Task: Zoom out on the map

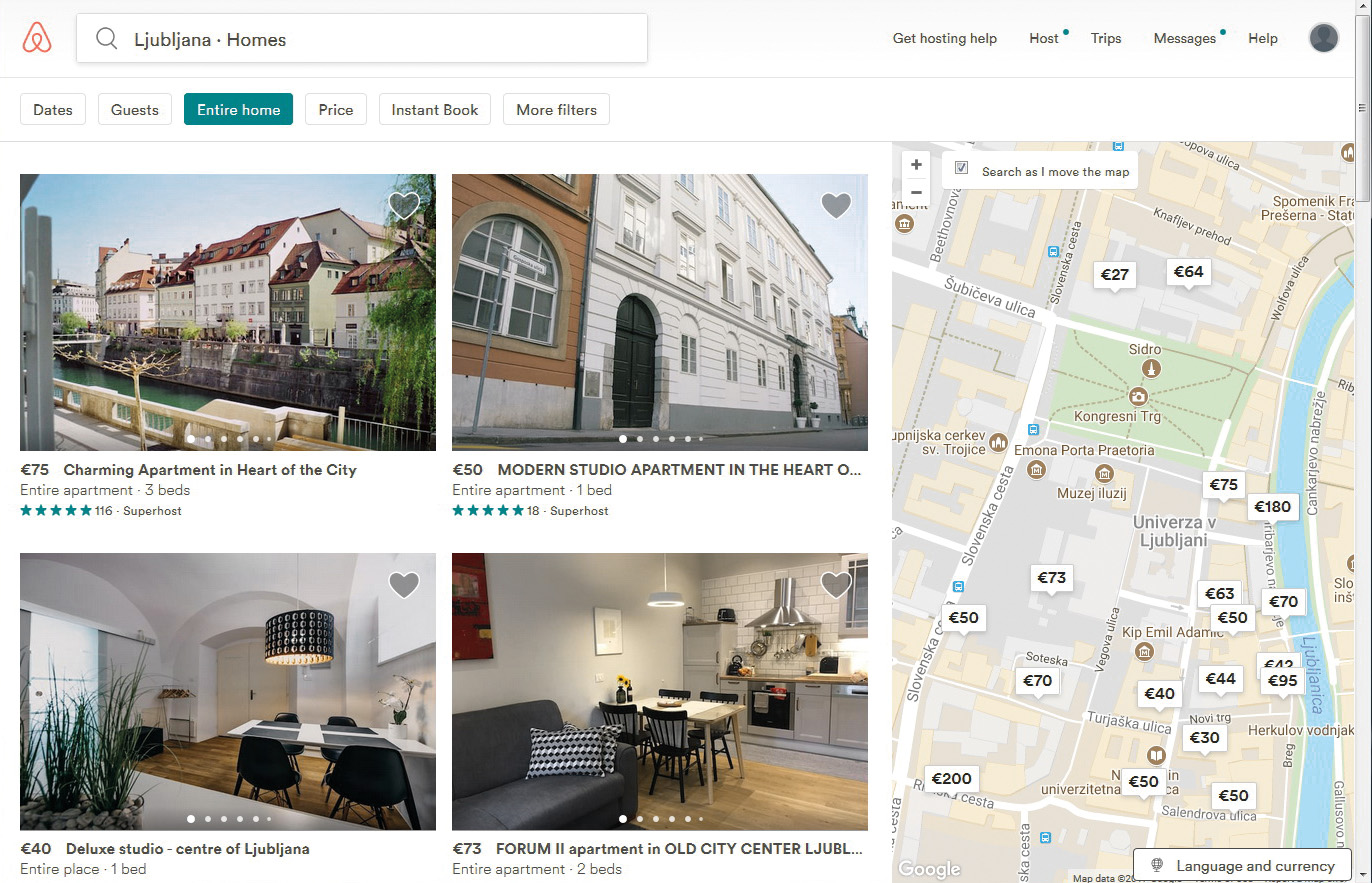Action: pyautogui.click(x=916, y=192)
